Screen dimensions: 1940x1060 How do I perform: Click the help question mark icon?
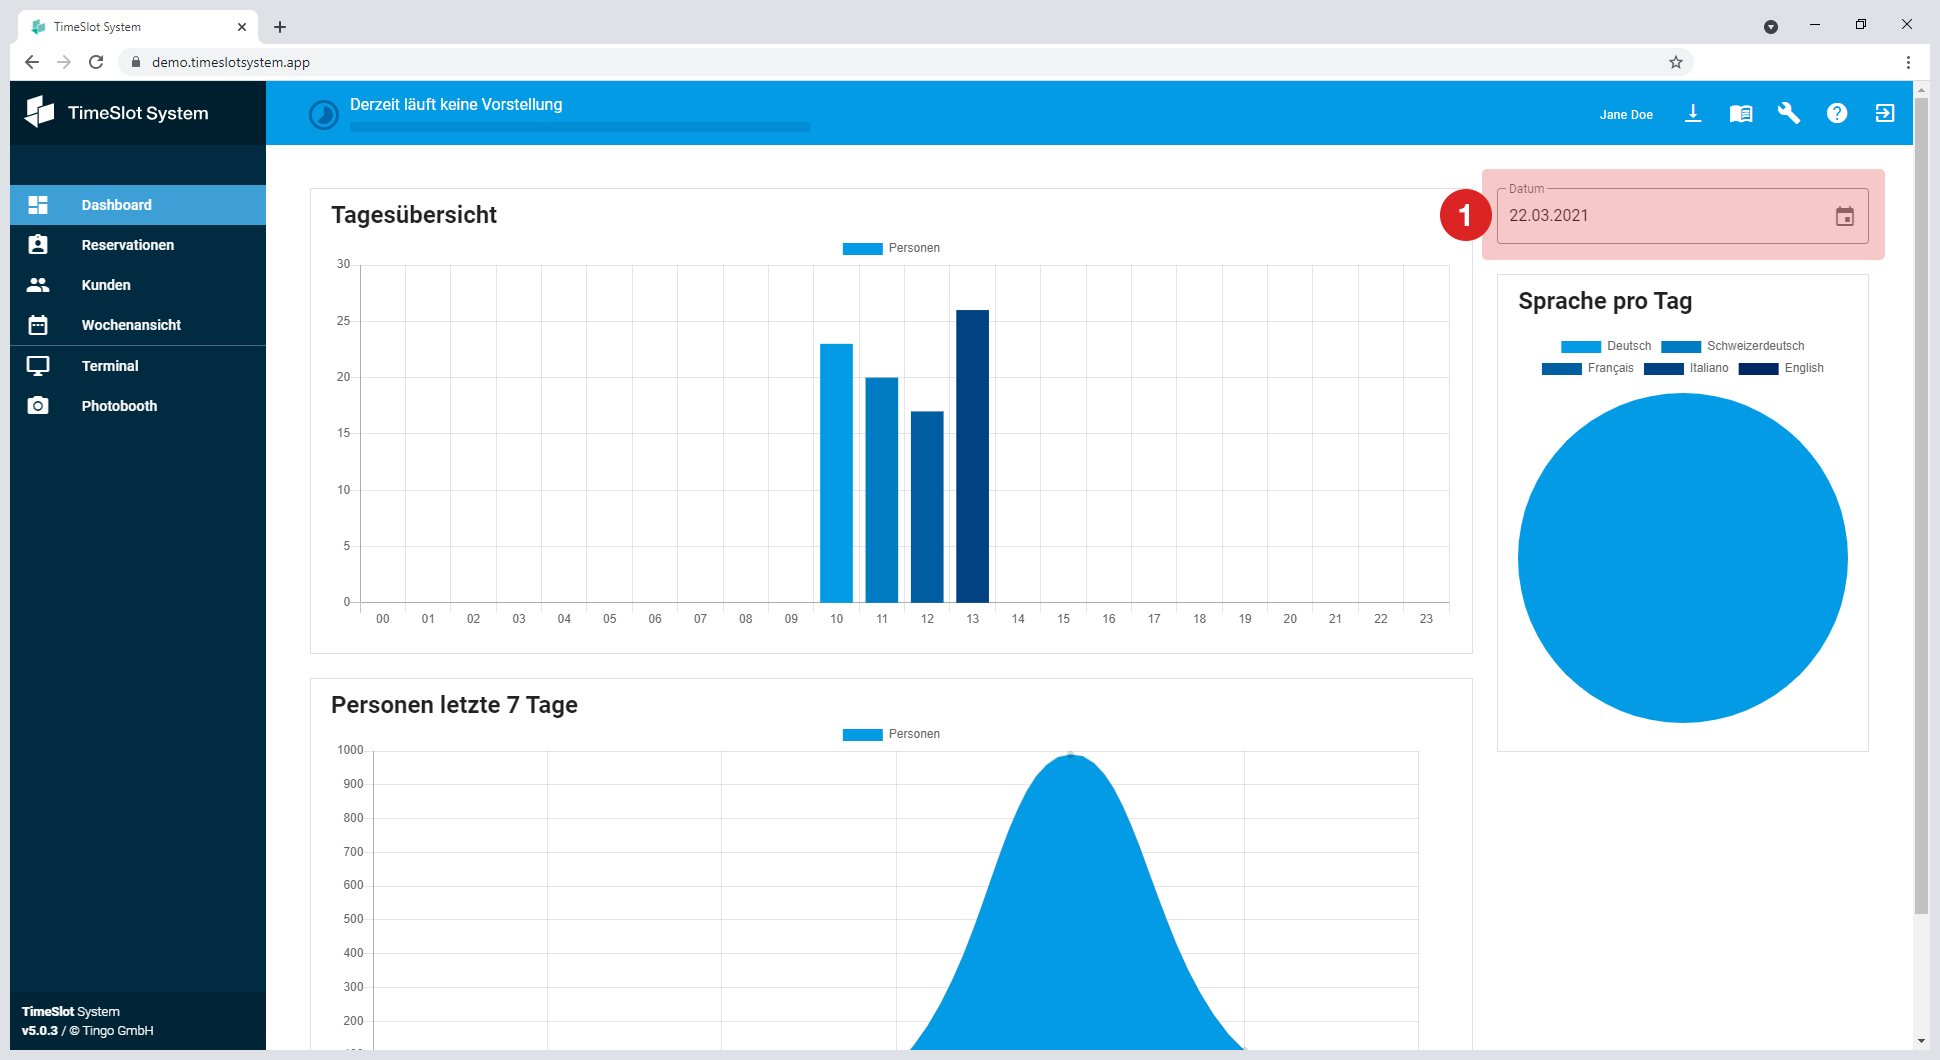point(1837,113)
